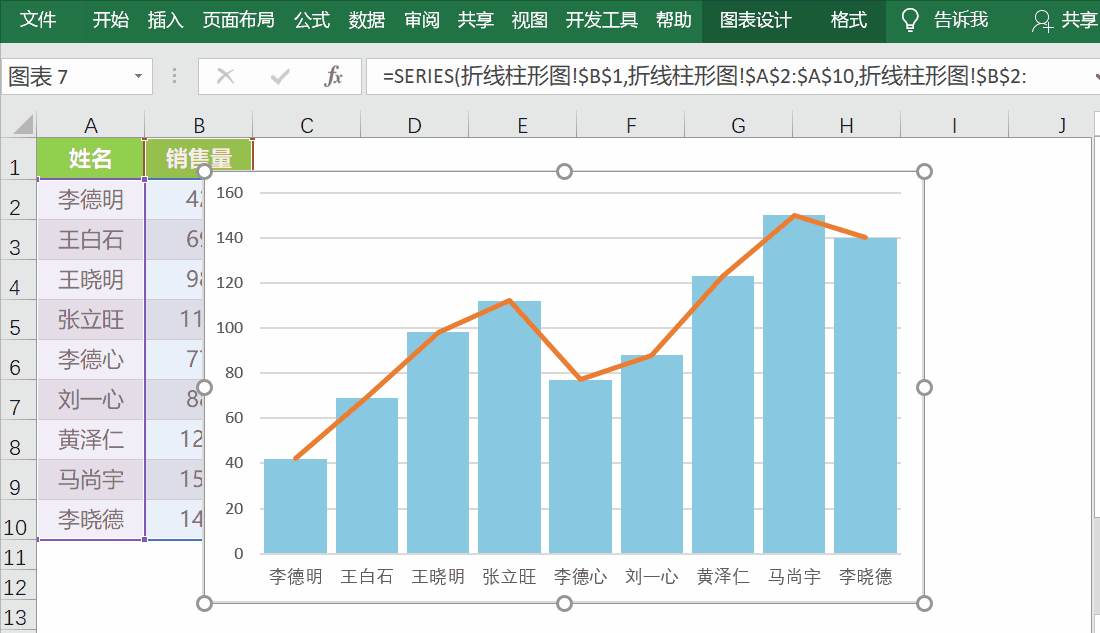
Task: Click the SERIES formula in formula bar
Action: (x=704, y=76)
